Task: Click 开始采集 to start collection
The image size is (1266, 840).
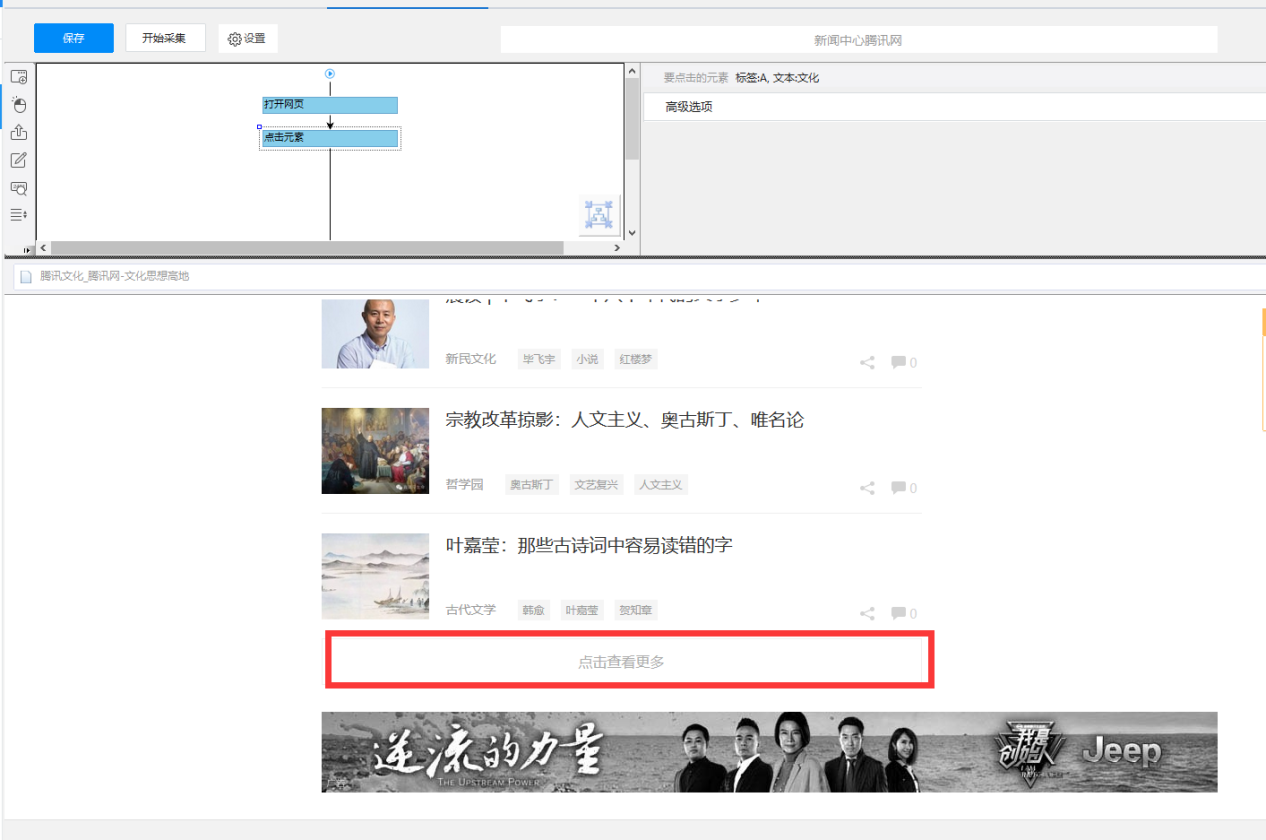Action: [x=165, y=38]
